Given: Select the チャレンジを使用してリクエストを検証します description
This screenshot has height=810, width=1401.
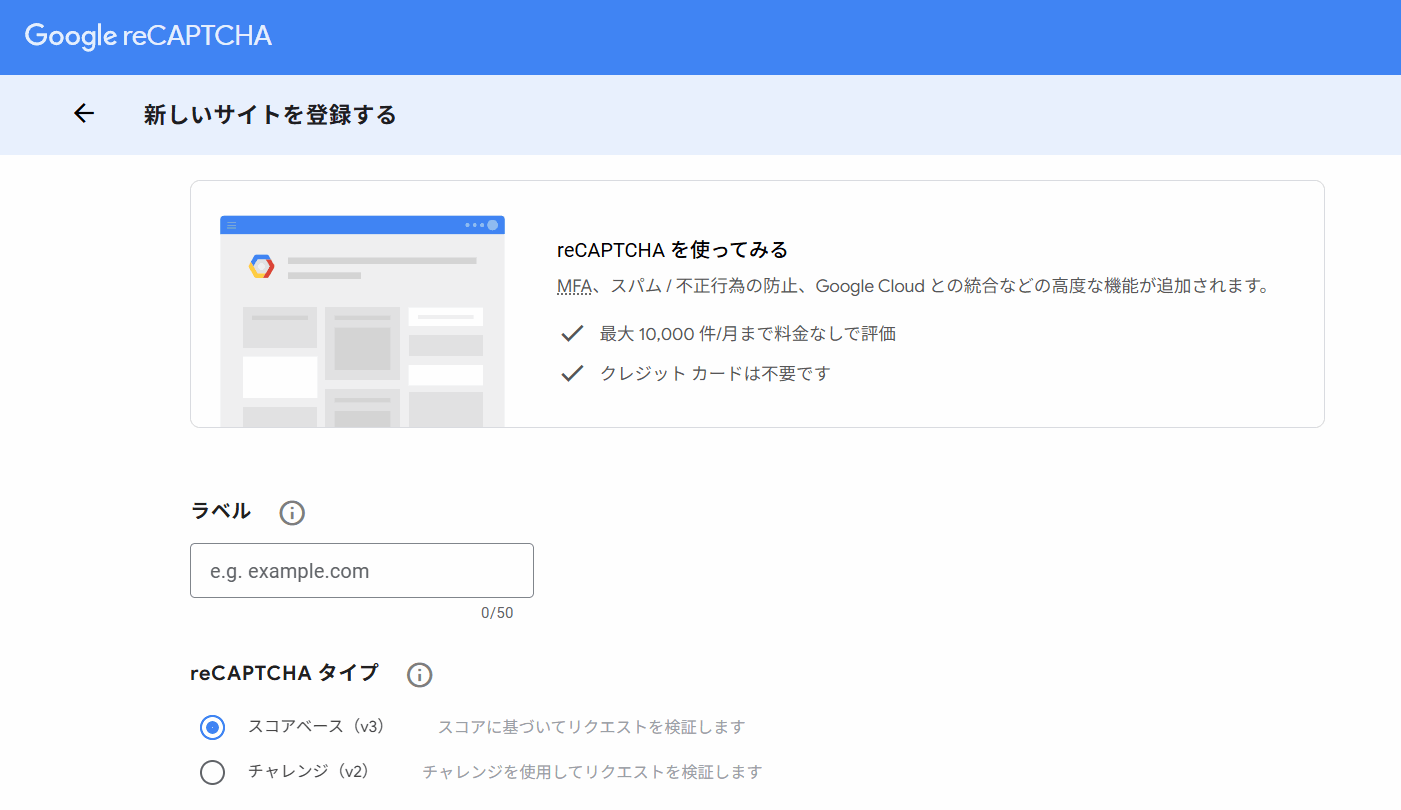Looking at the screenshot, I should click(x=592, y=772).
